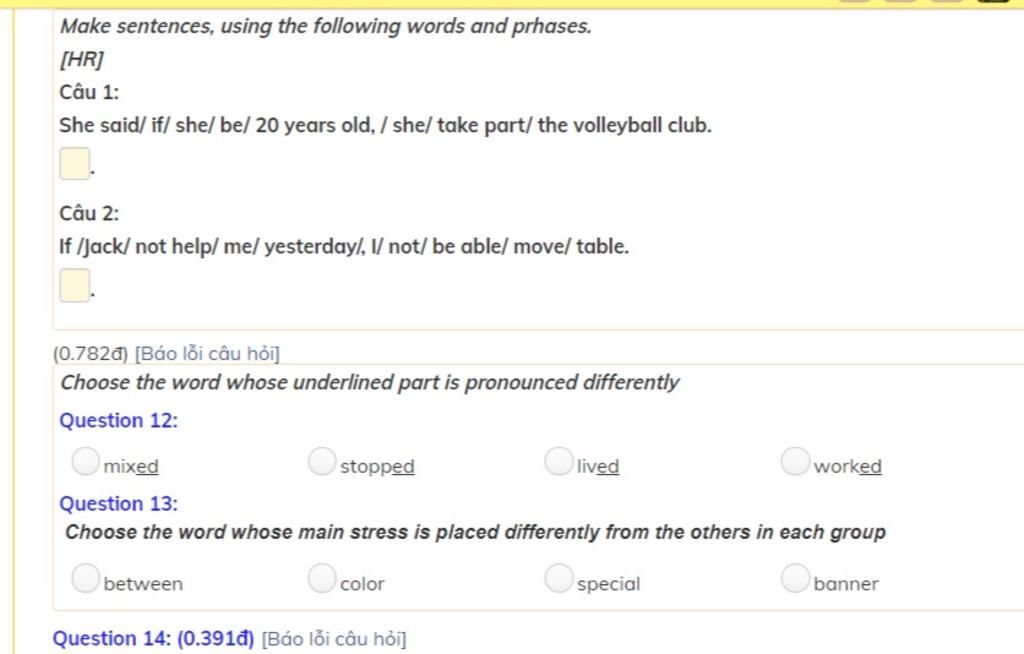Click the pronunciation instruction heading
Screen dimensions: 1024x654
370,382
